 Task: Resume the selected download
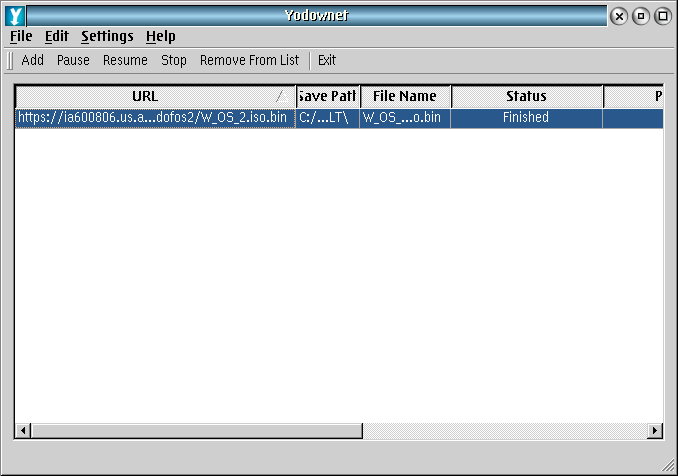125,60
